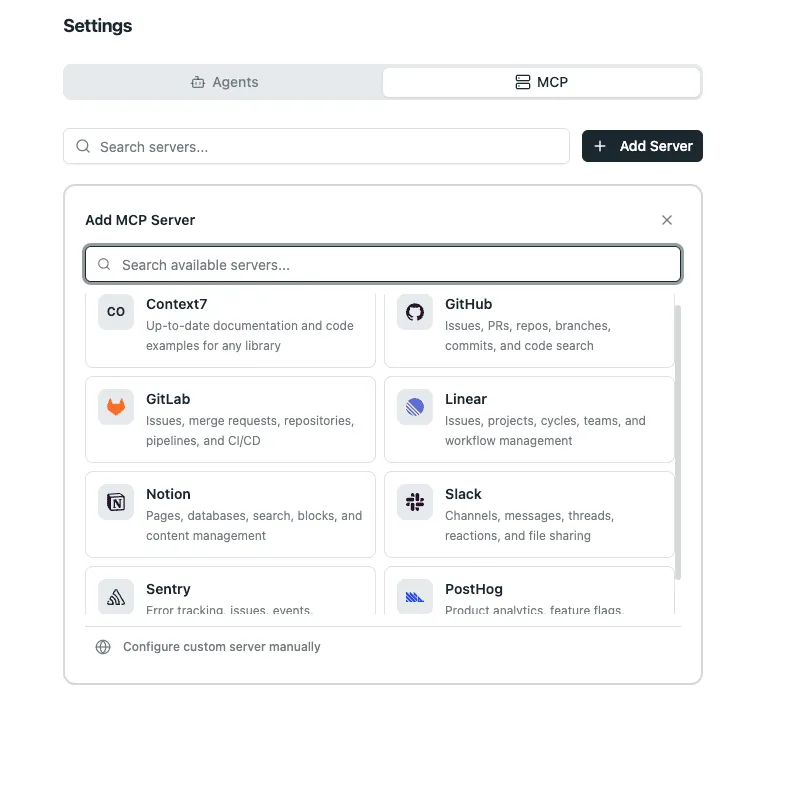This screenshot has height=811, width=789.
Task: Select the GitHub server card title
Action: tap(468, 304)
